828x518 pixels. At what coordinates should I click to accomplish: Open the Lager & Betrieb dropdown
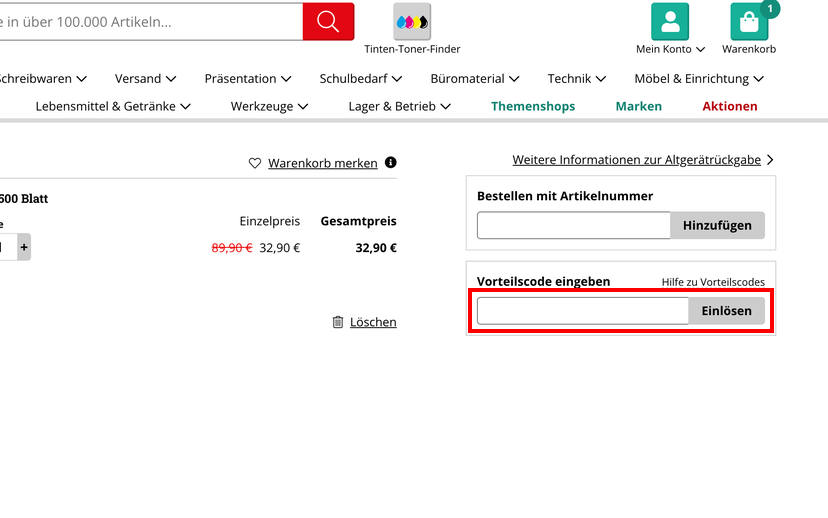click(x=400, y=106)
